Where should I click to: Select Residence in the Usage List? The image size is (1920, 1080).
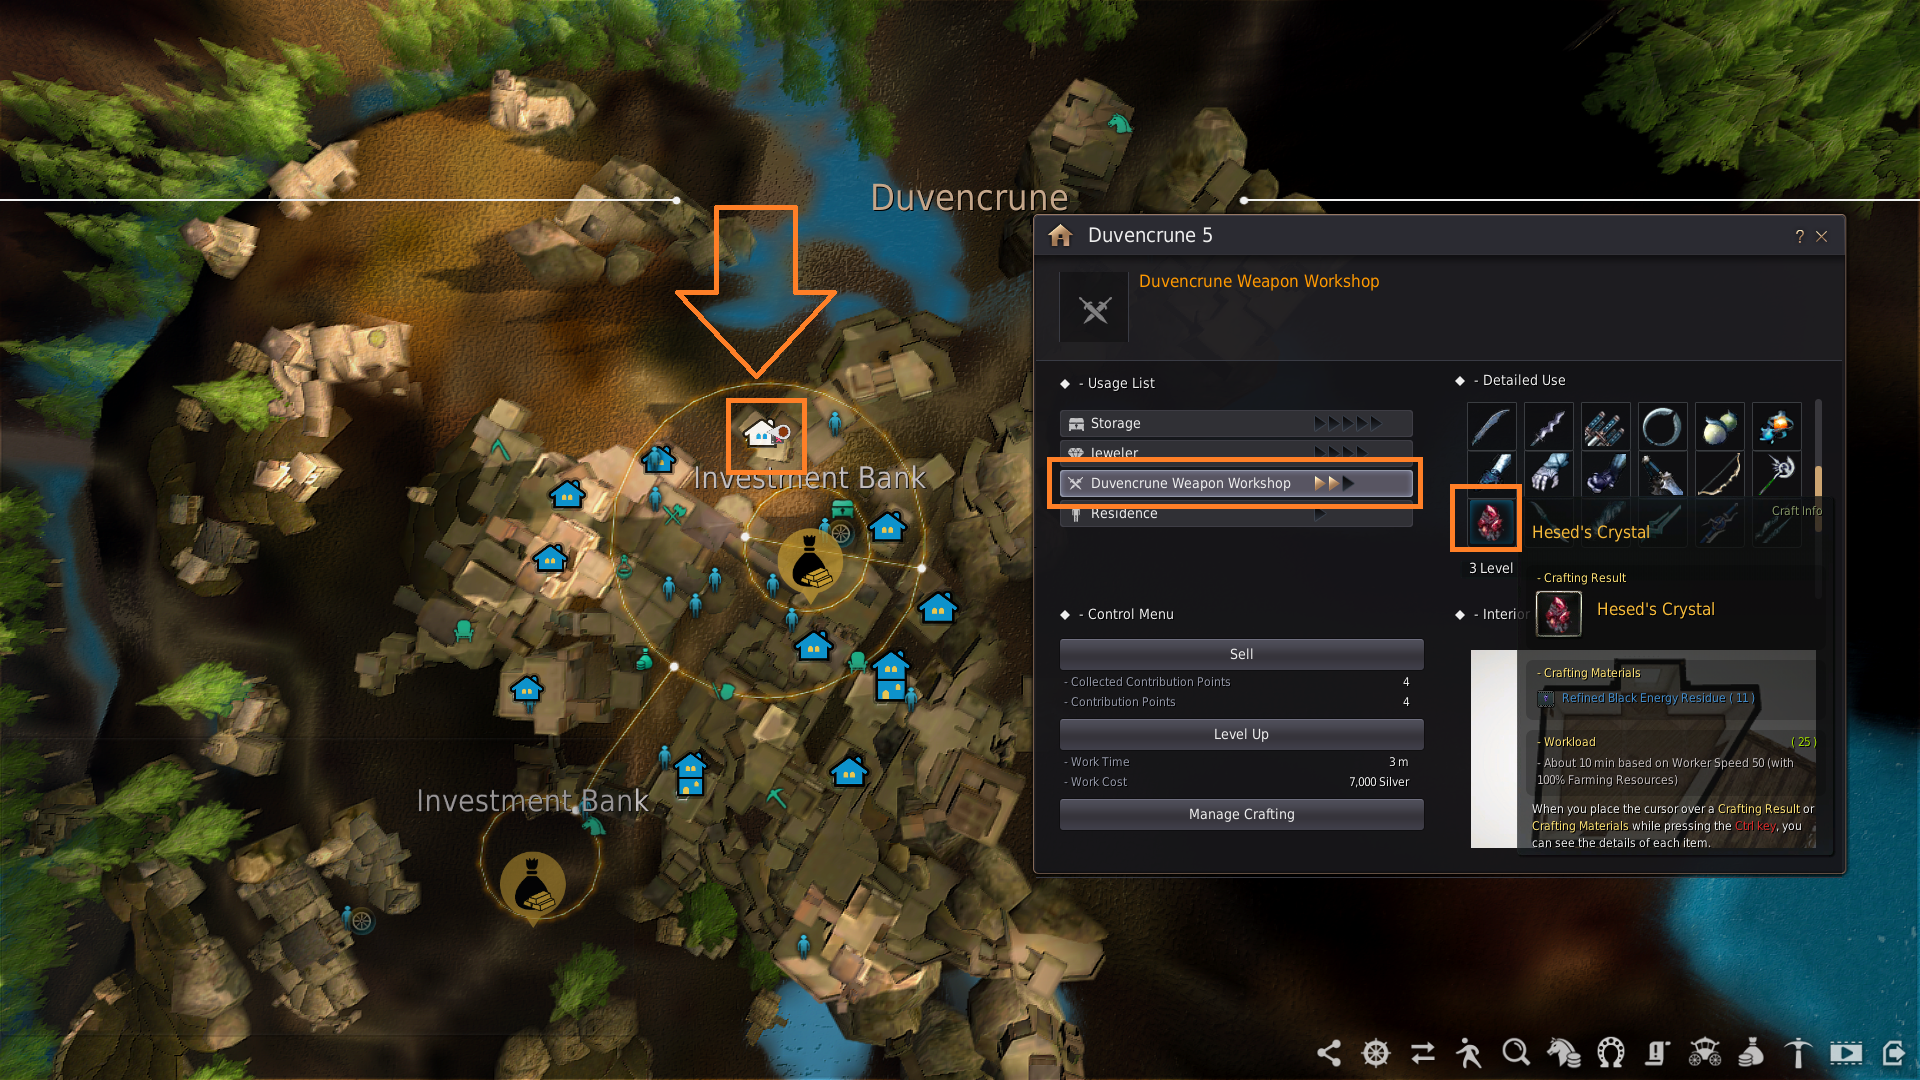click(1236, 515)
